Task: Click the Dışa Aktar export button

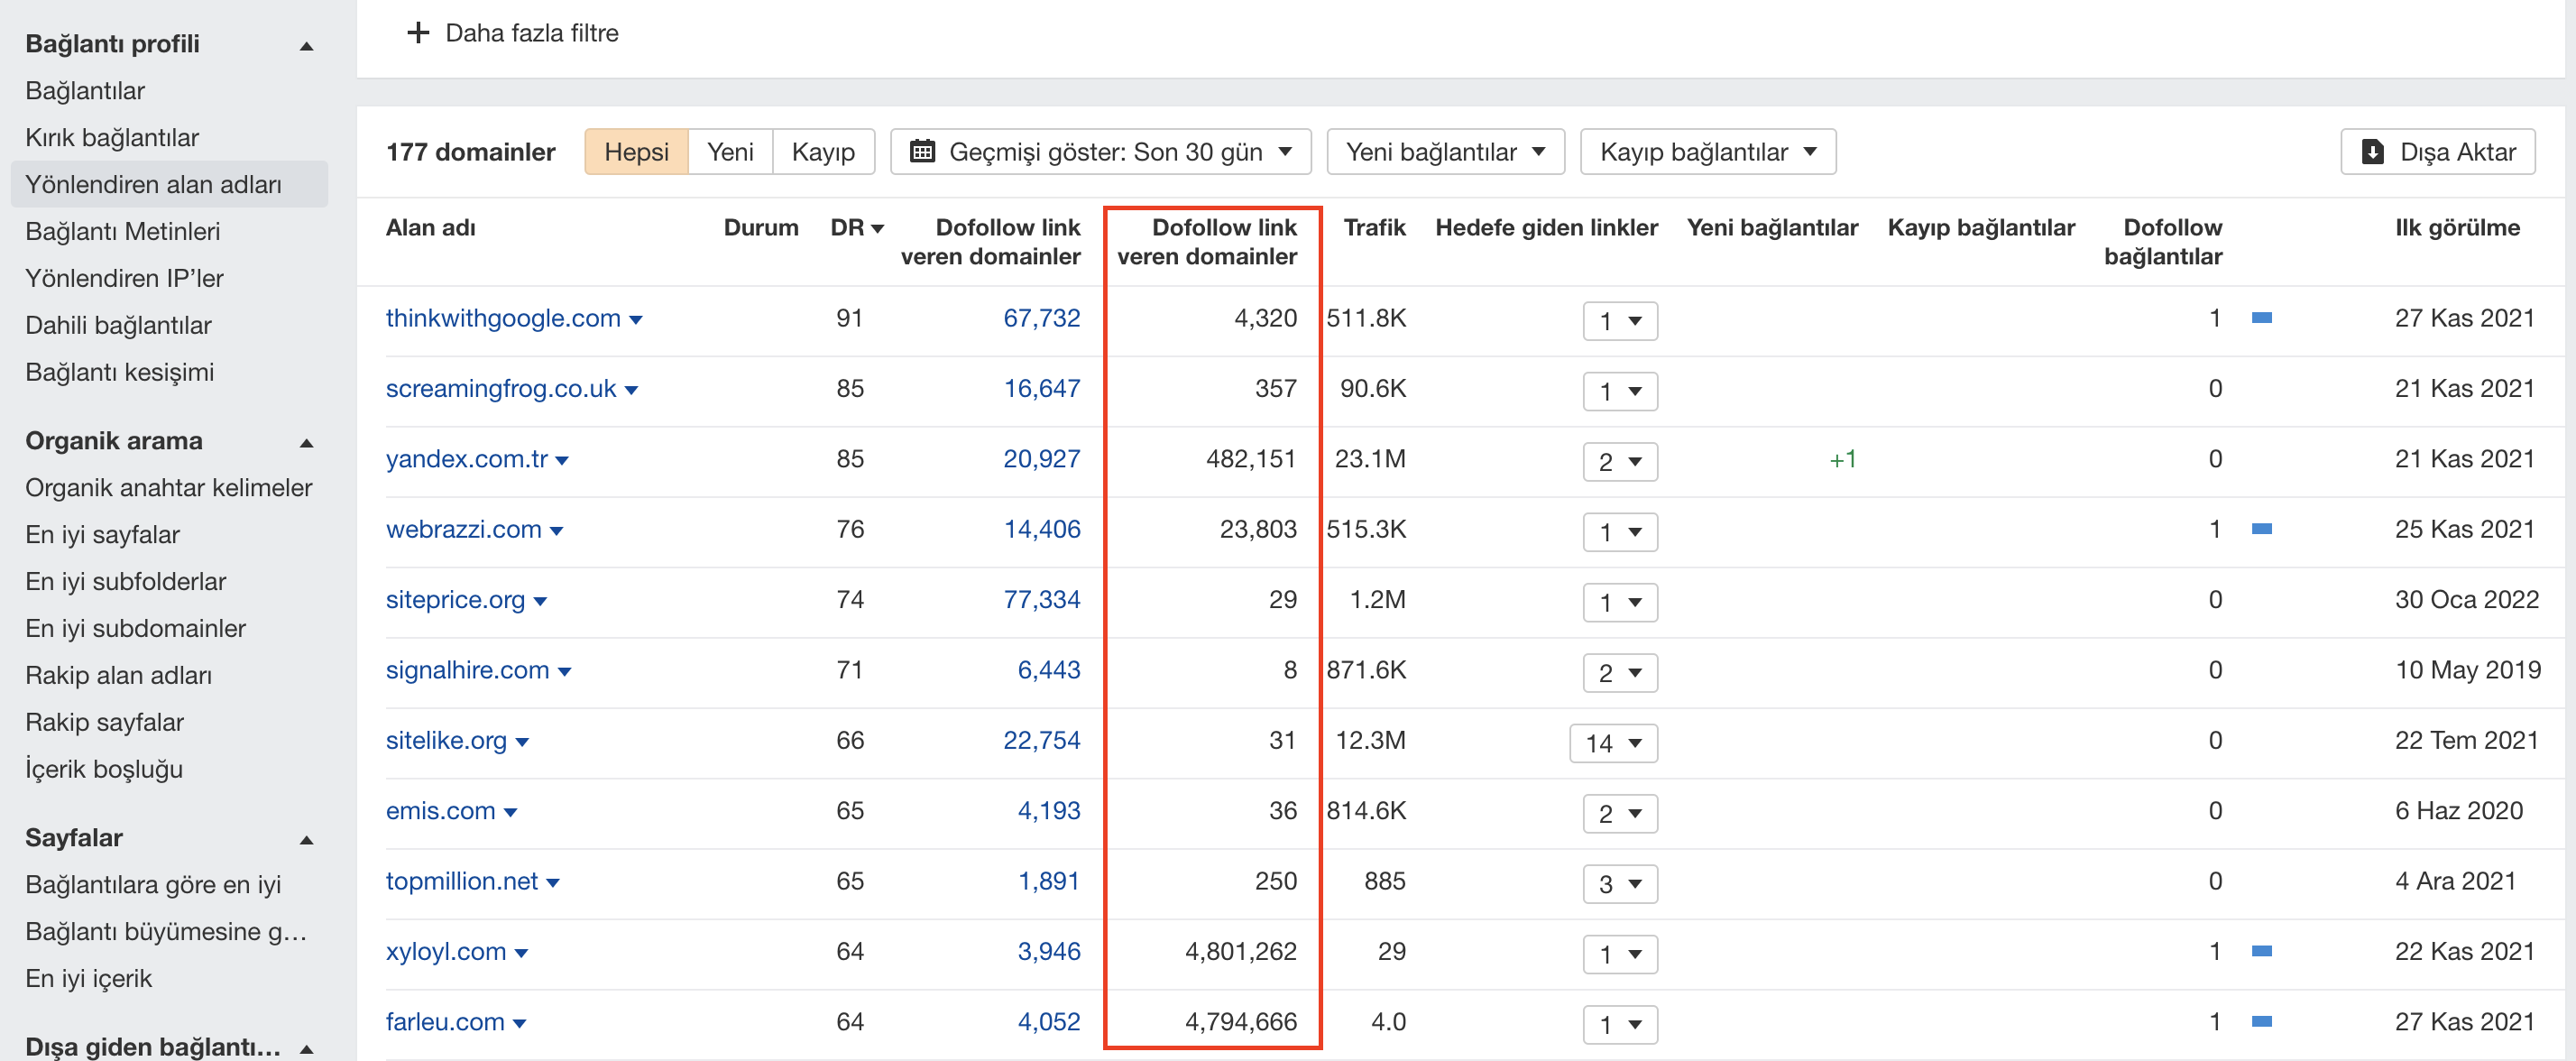Action: pos(2437,152)
